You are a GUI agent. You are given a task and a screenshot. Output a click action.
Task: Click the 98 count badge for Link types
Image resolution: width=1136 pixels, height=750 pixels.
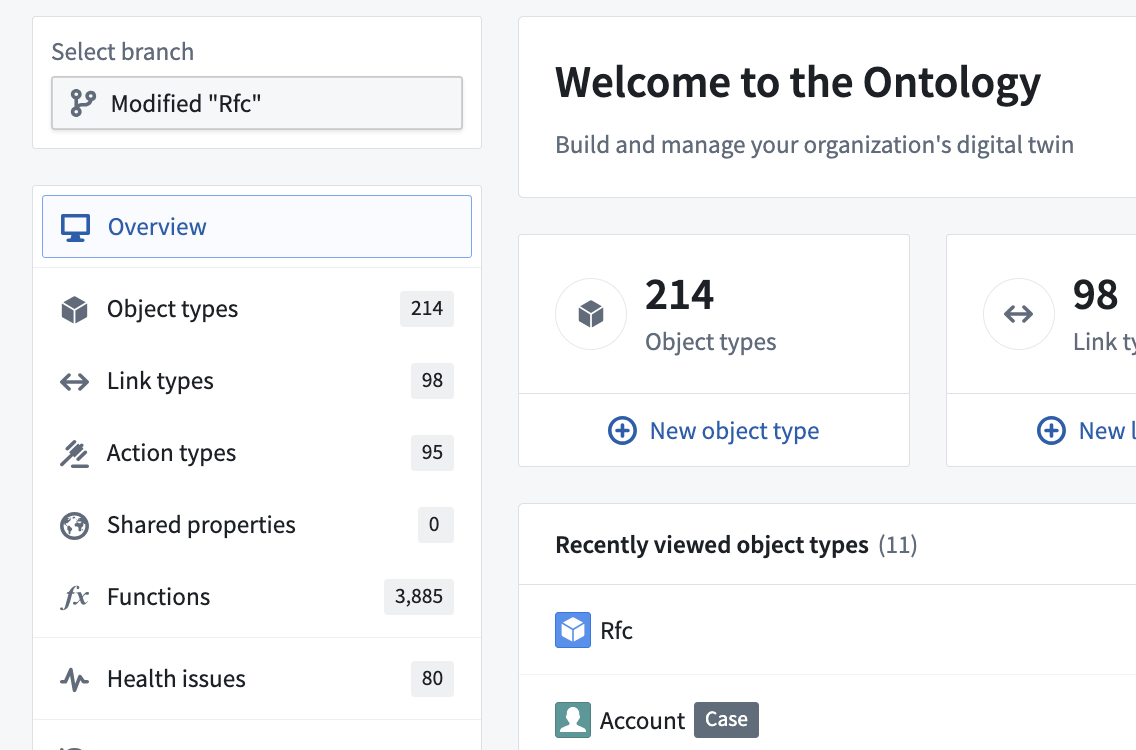(433, 380)
